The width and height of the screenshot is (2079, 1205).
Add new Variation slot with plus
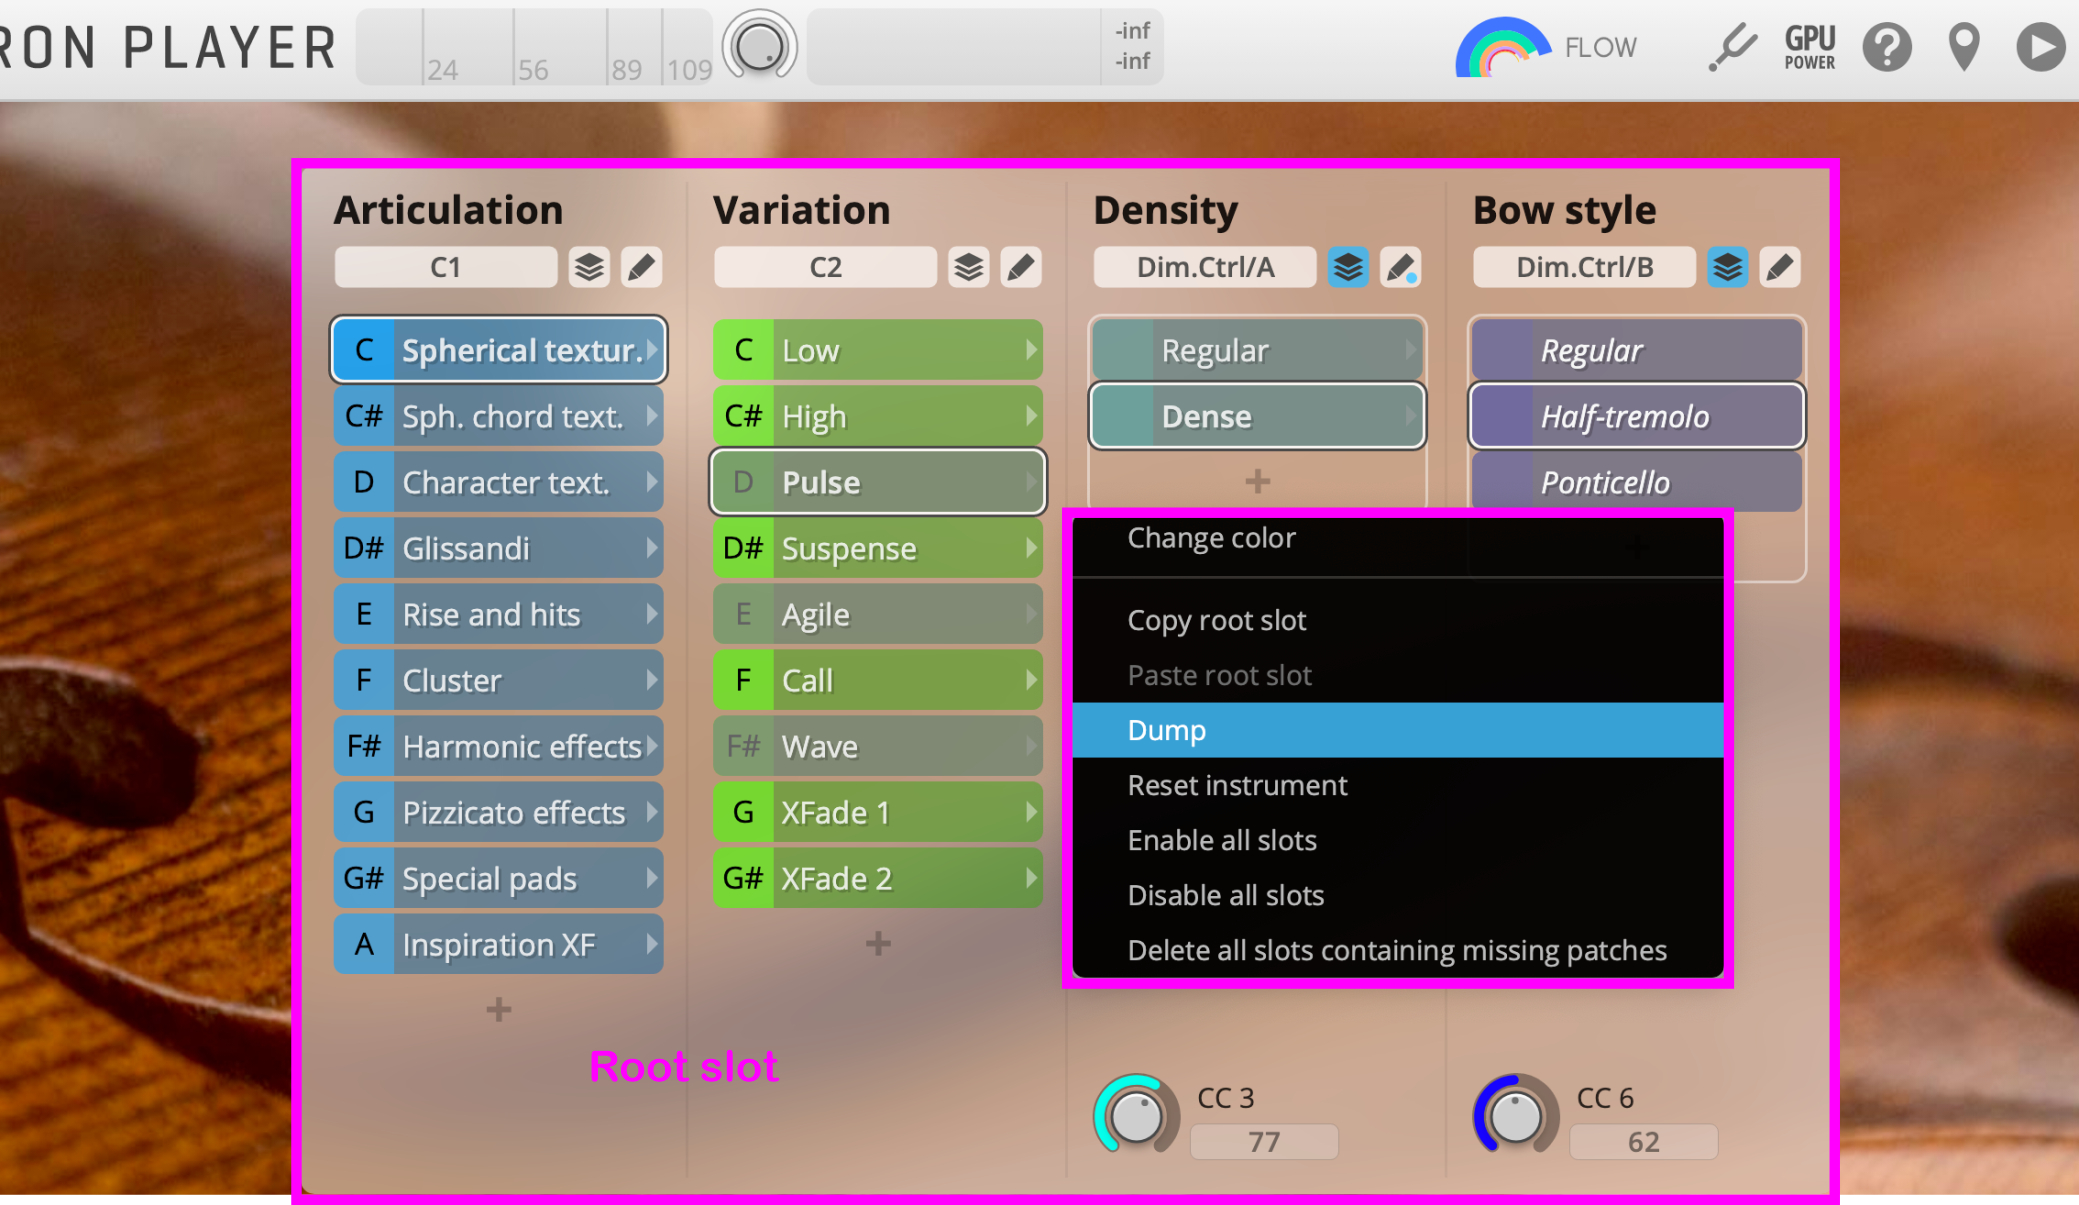click(878, 943)
